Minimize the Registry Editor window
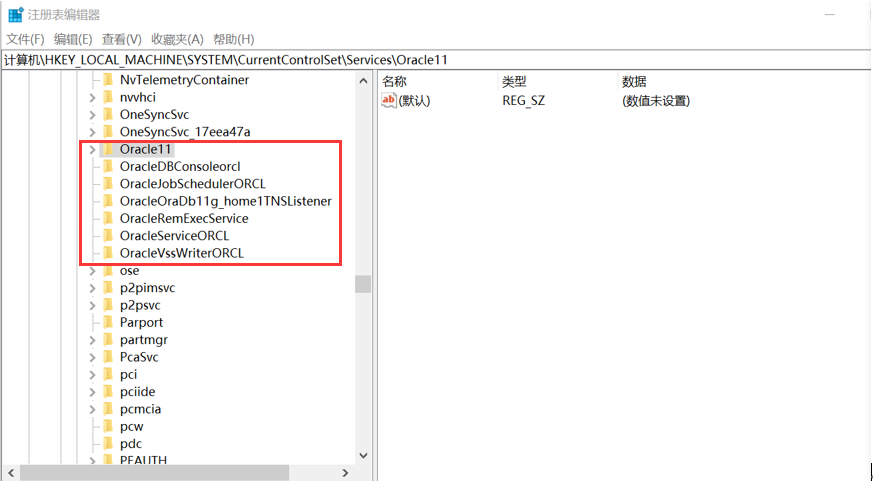Viewport: 873px width, 481px height. [830, 14]
